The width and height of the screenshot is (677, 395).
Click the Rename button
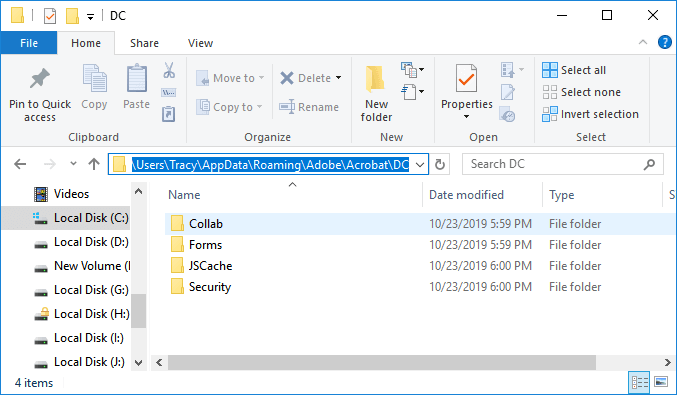pos(309,107)
